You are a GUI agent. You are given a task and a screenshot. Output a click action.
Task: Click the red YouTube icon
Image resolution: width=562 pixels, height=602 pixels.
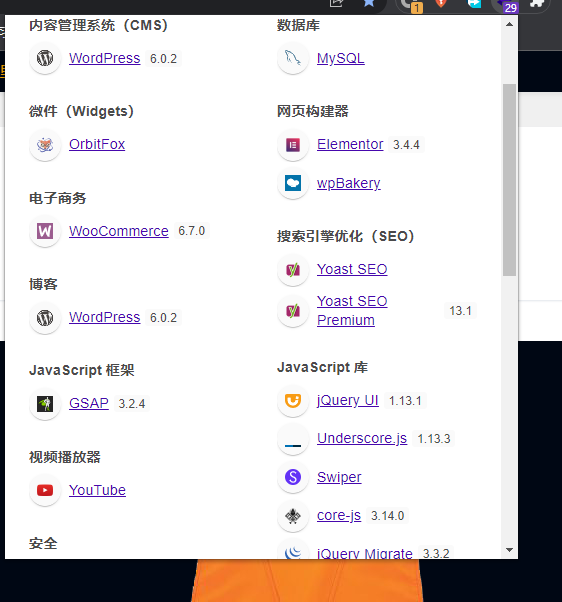point(45,490)
